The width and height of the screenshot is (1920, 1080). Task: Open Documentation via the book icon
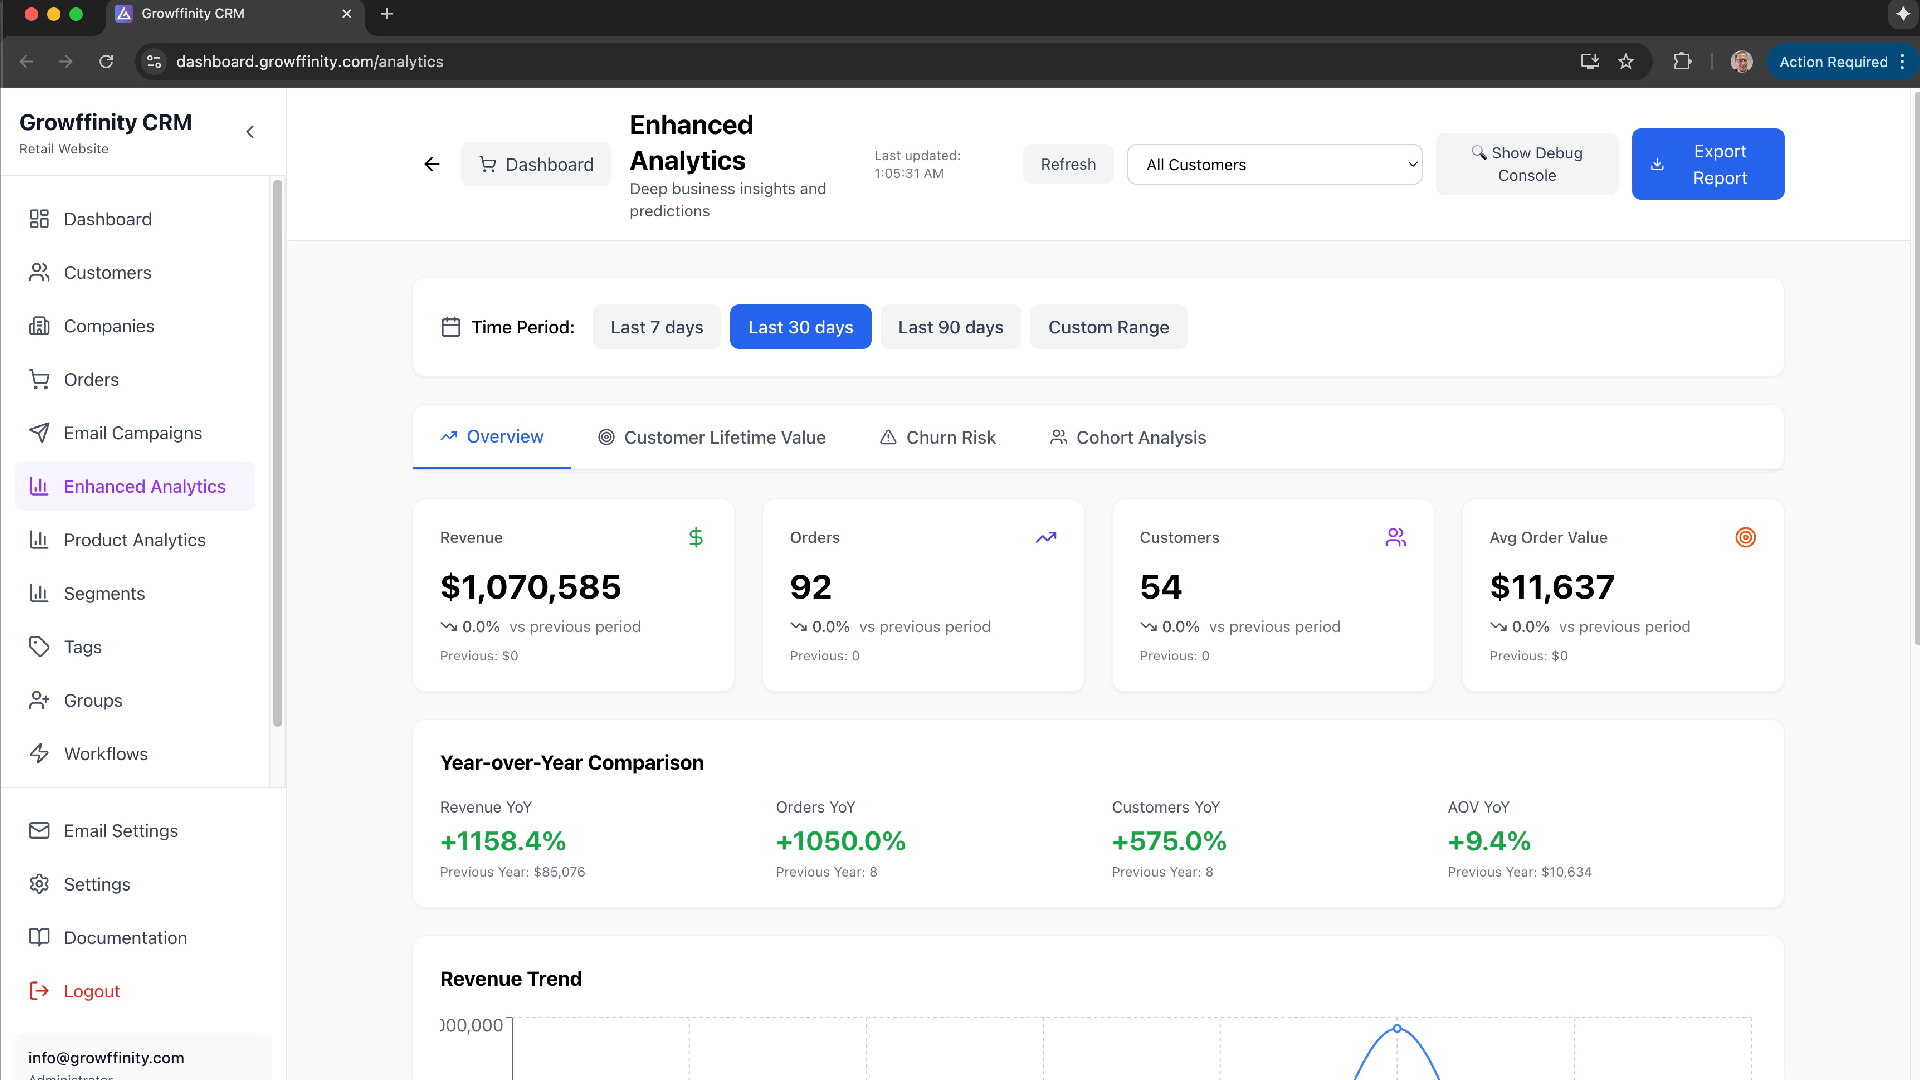(39, 937)
